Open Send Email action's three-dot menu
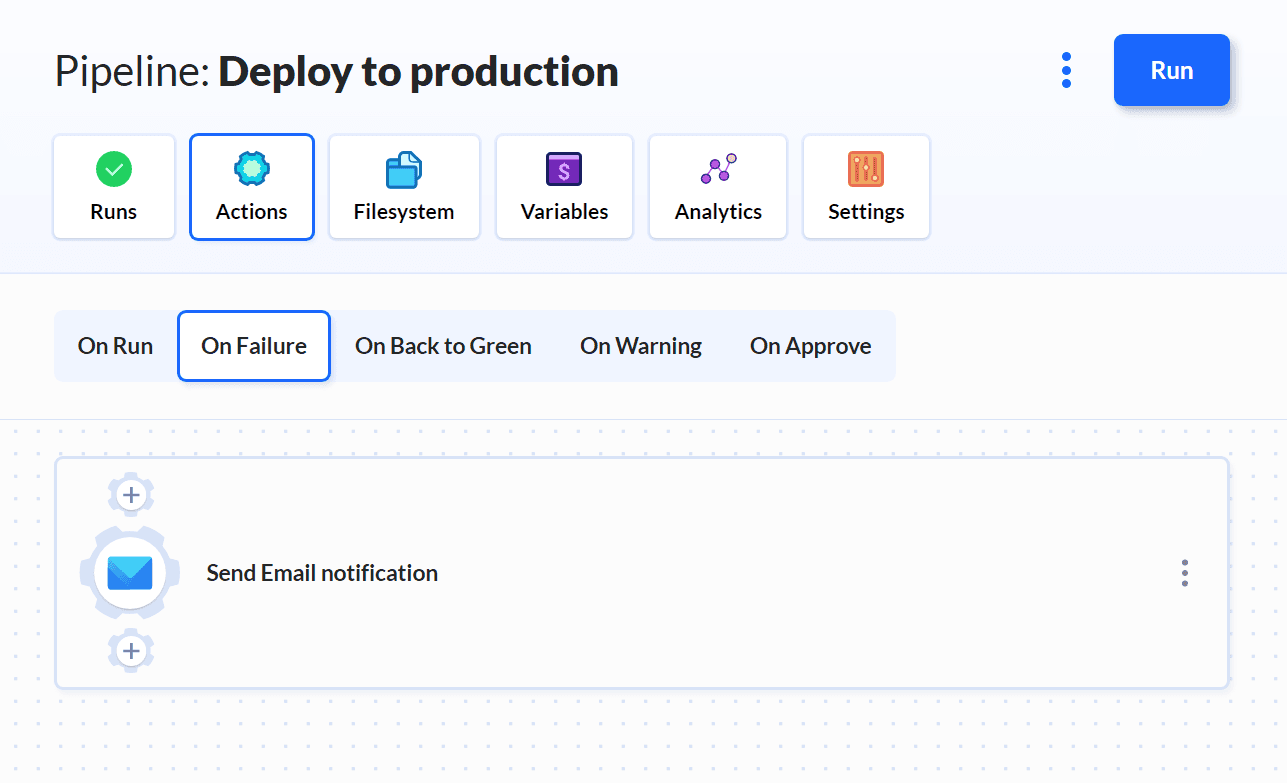1287x783 pixels. [x=1184, y=573]
